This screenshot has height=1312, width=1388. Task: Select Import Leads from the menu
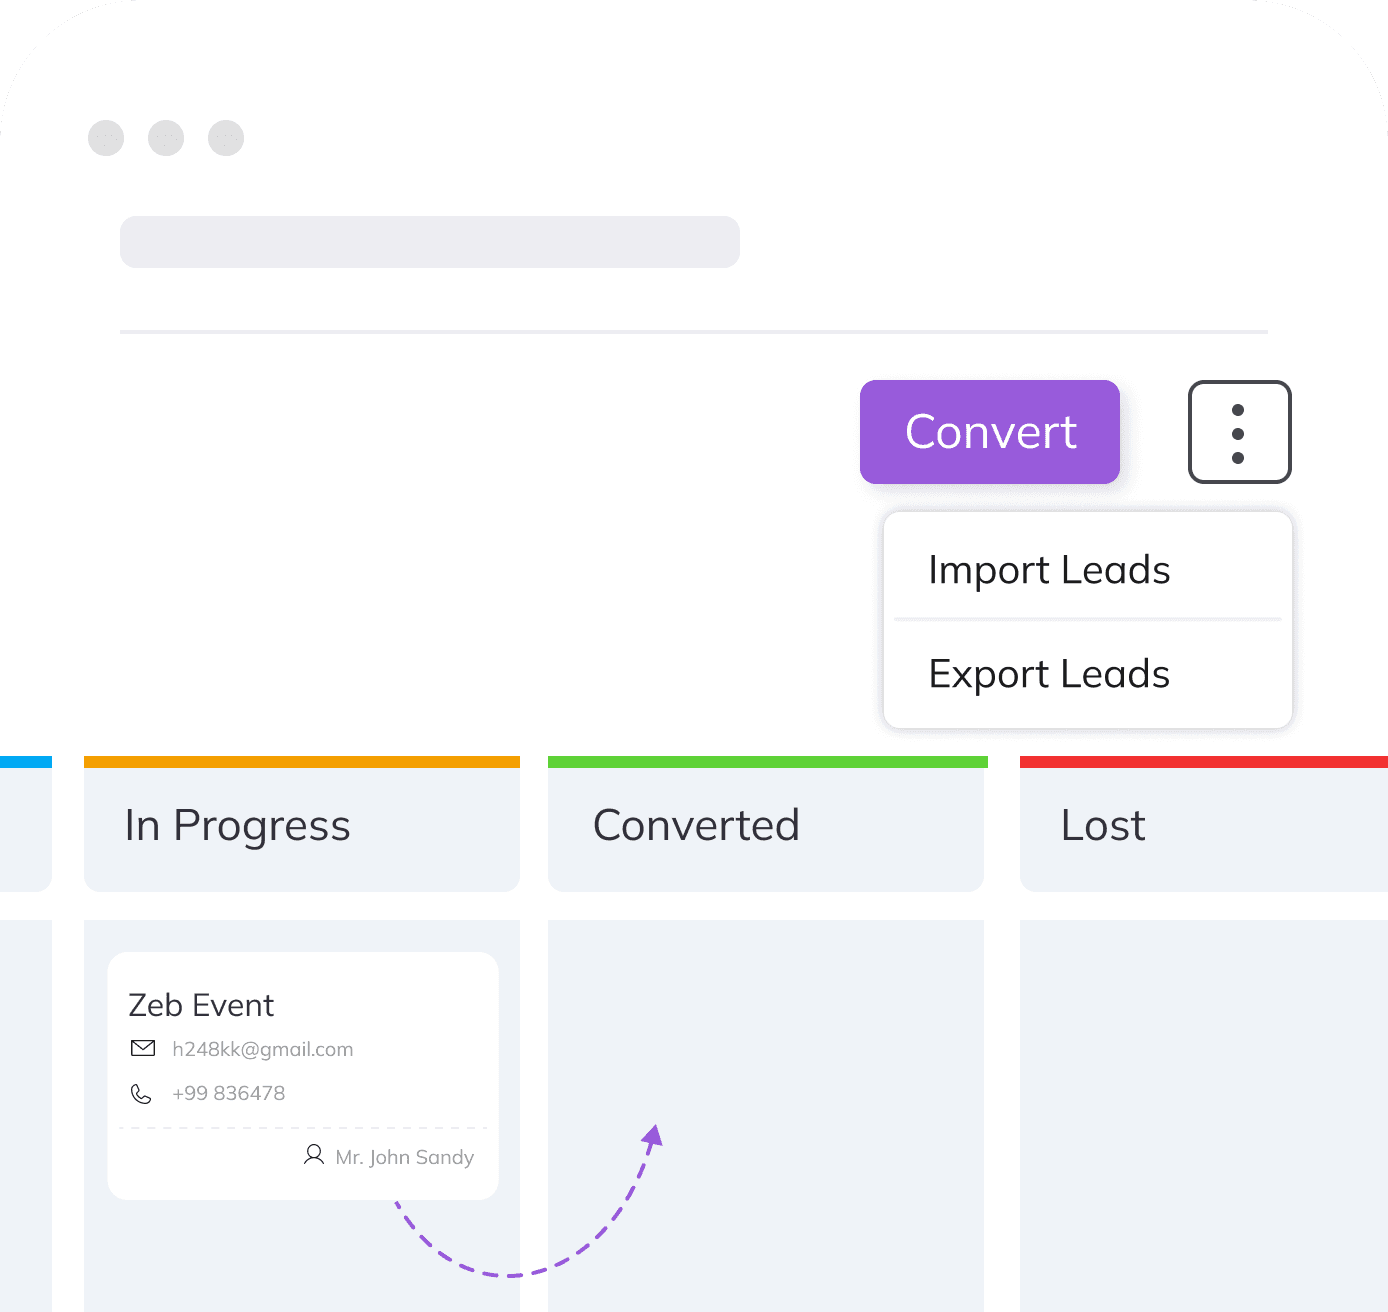click(1049, 570)
